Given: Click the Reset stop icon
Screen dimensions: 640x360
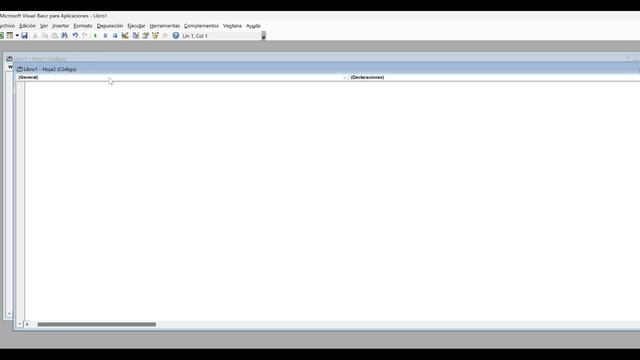Looking at the screenshot, I should click(x=115, y=36).
